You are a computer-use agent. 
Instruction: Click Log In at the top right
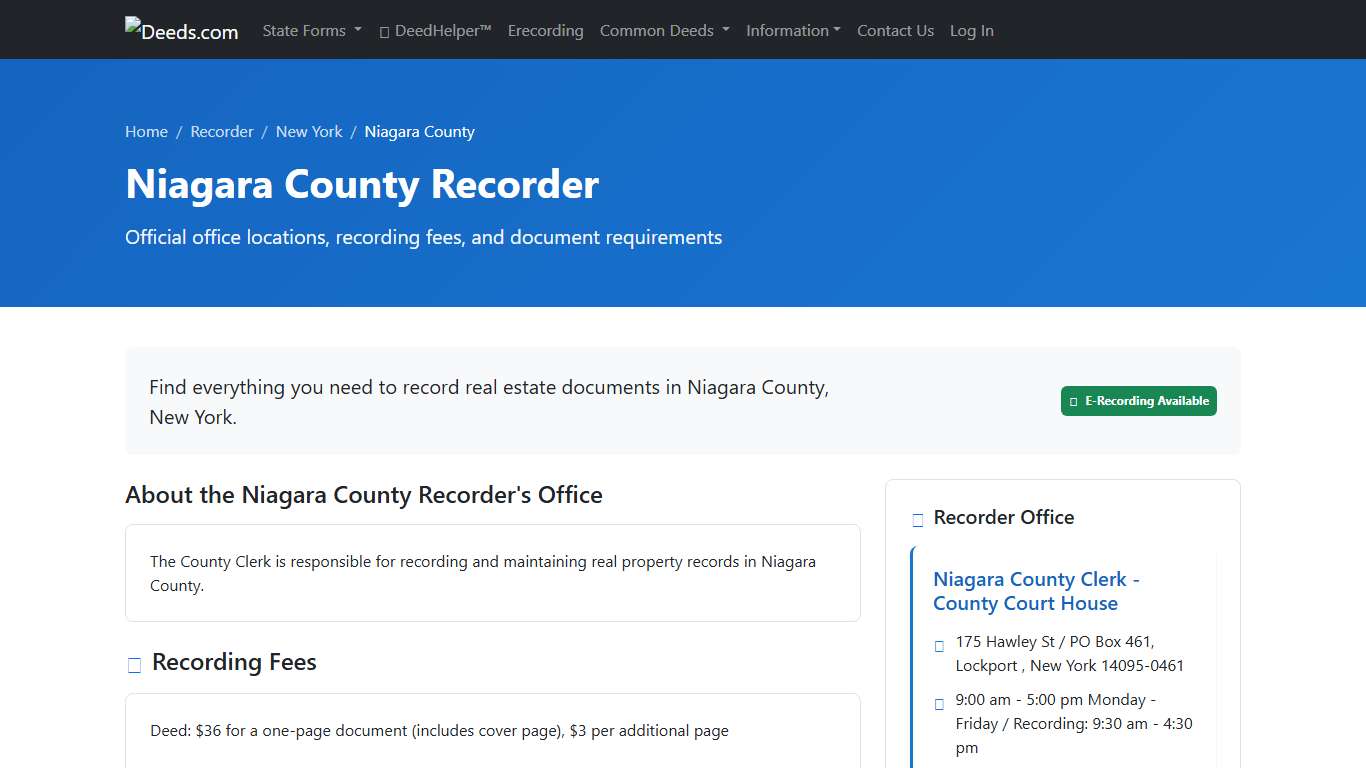tap(971, 30)
